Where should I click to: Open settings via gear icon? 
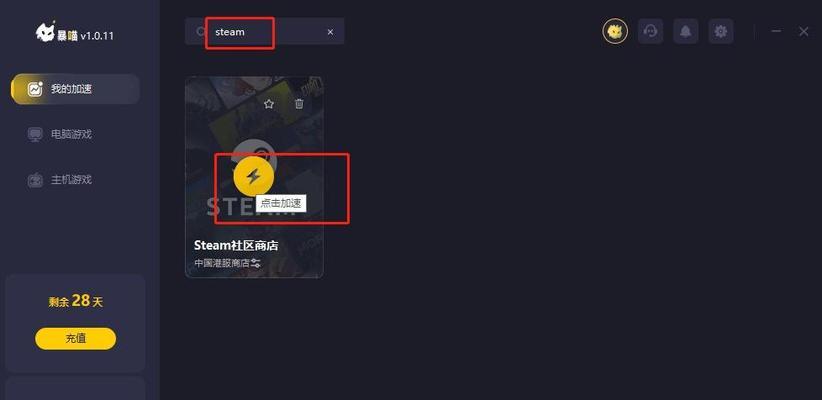[721, 31]
